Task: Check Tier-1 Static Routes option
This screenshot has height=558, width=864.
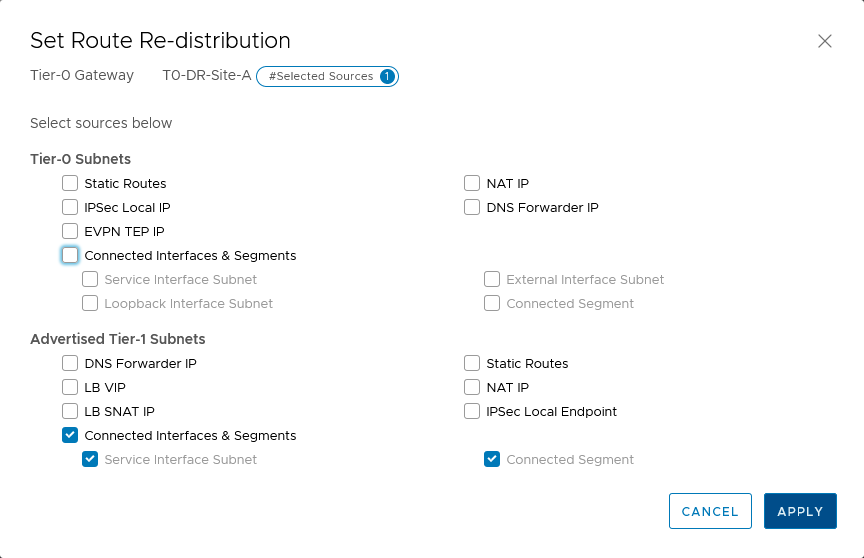Action: click(472, 363)
